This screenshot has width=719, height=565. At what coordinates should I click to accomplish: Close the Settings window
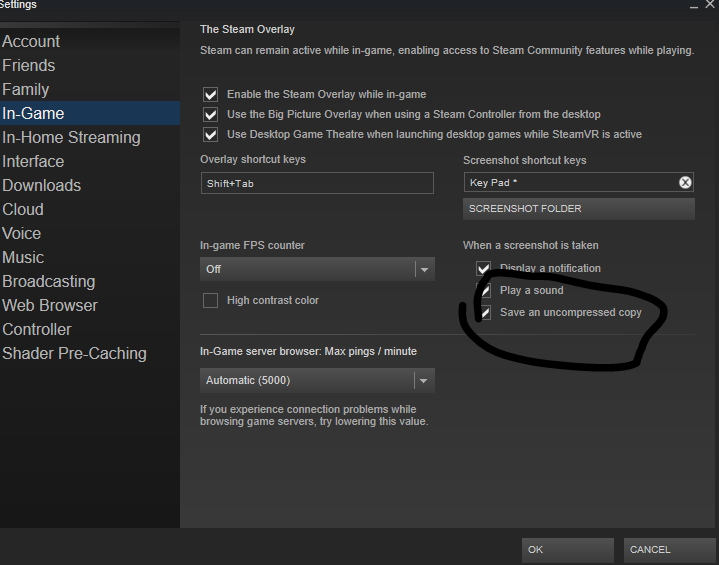pyautogui.click(x=710, y=4)
